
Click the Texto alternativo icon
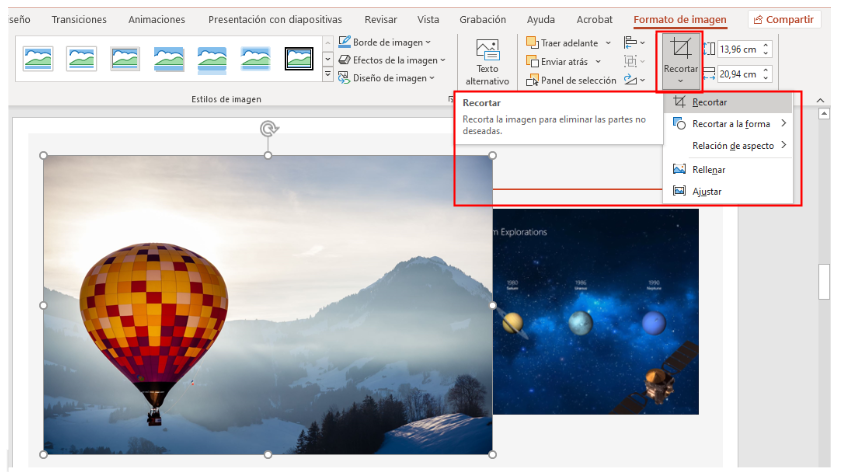[488, 50]
